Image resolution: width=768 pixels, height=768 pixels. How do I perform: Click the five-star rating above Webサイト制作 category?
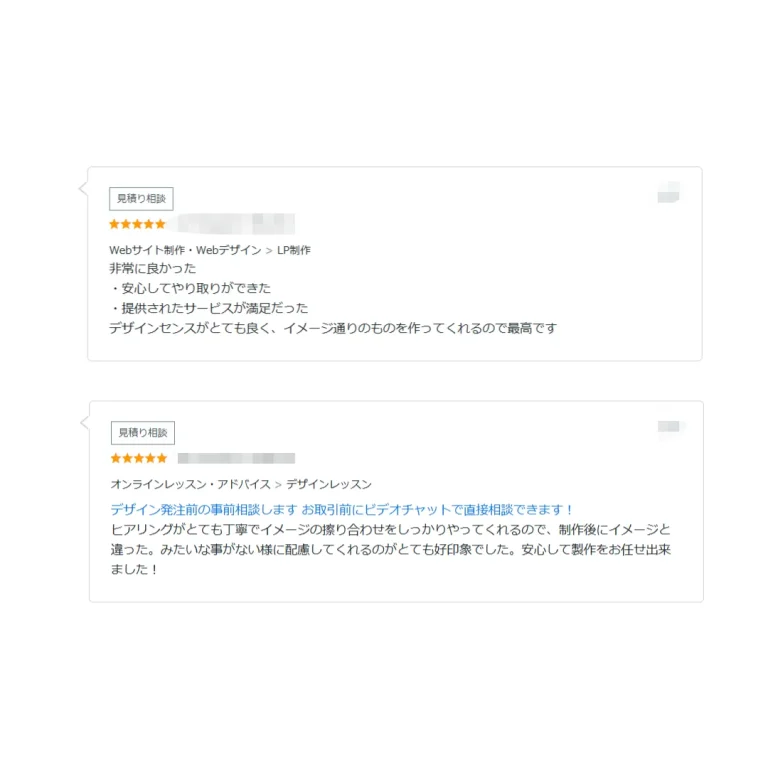[x=137, y=224]
